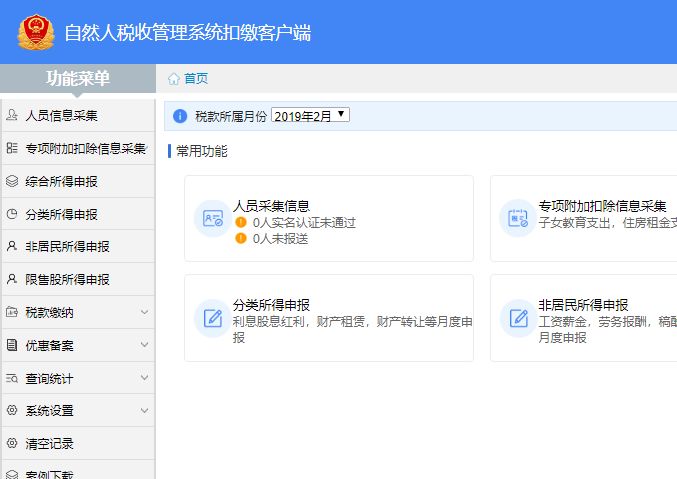
Task: Click the ID card icon on 人员采集信息 card
Action: [x=213, y=218]
